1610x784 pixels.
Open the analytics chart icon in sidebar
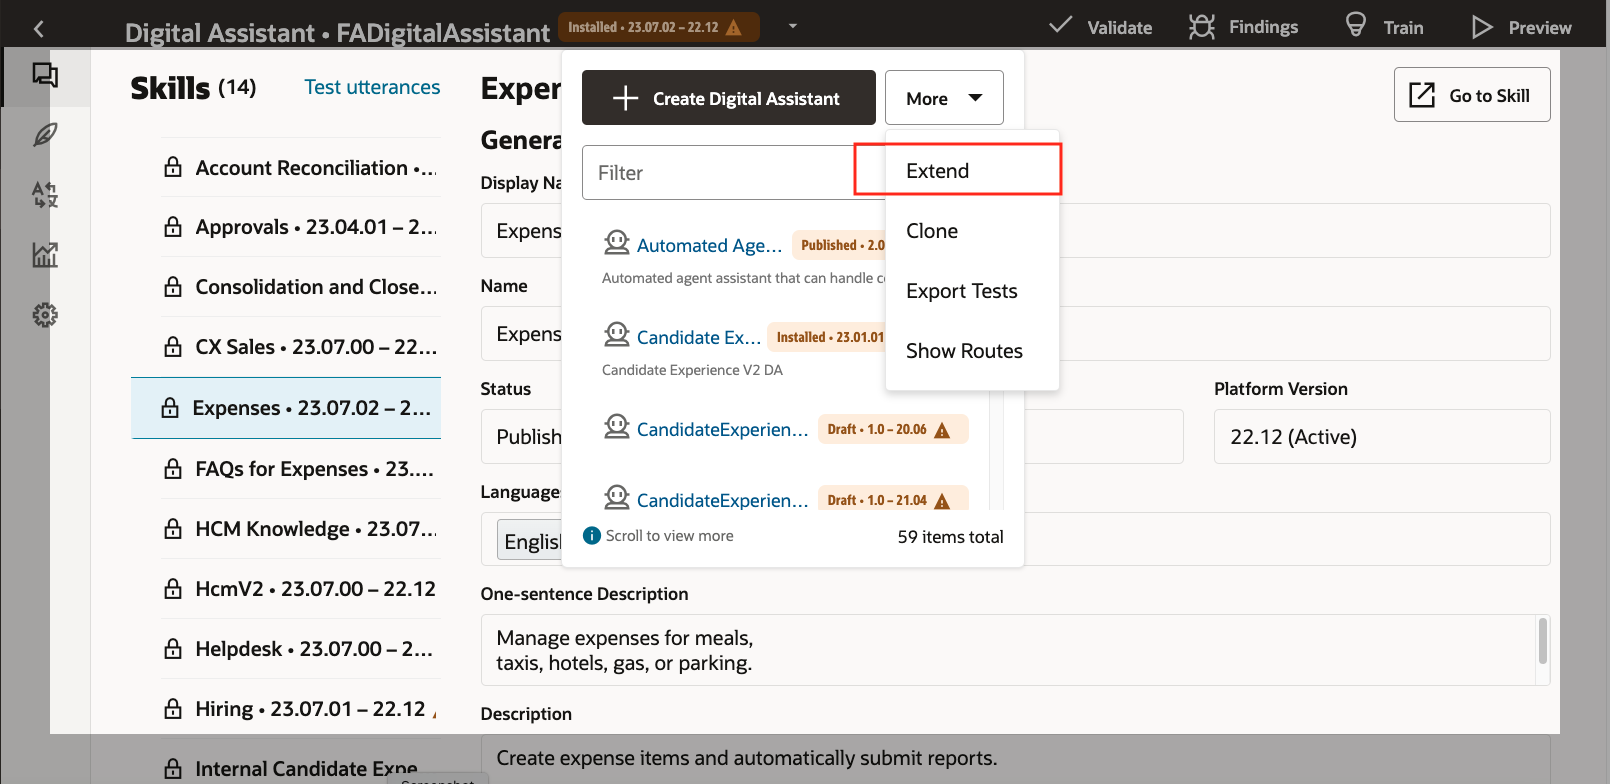pyautogui.click(x=45, y=255)
